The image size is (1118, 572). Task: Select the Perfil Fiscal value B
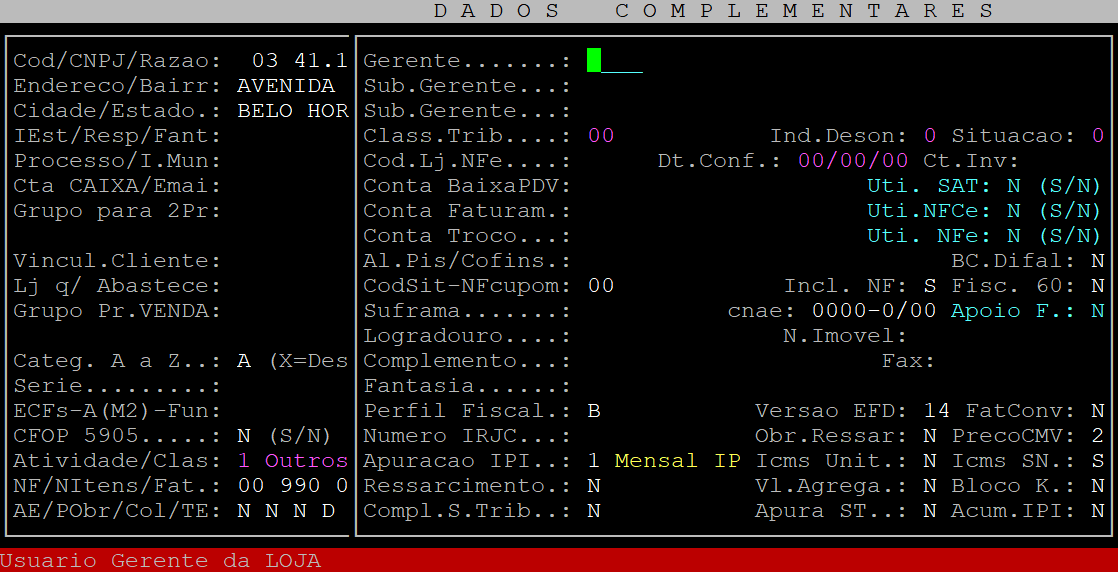click(x=594, y=411)
